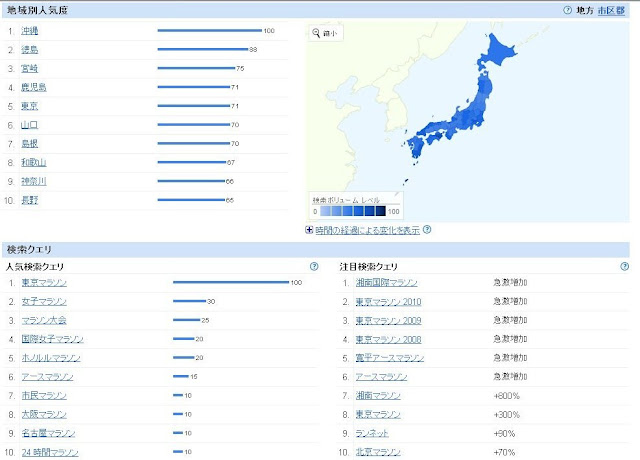This screenshot has height=460, width=640.
Task: Open 寛平アースマラソン rising query
Action: tap(390, 358)
